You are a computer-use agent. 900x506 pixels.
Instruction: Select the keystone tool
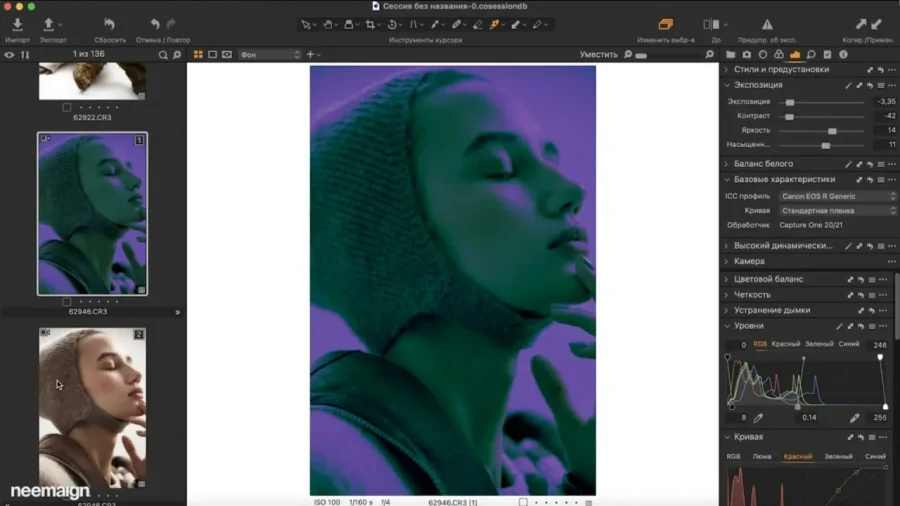(x=413, y=25)
